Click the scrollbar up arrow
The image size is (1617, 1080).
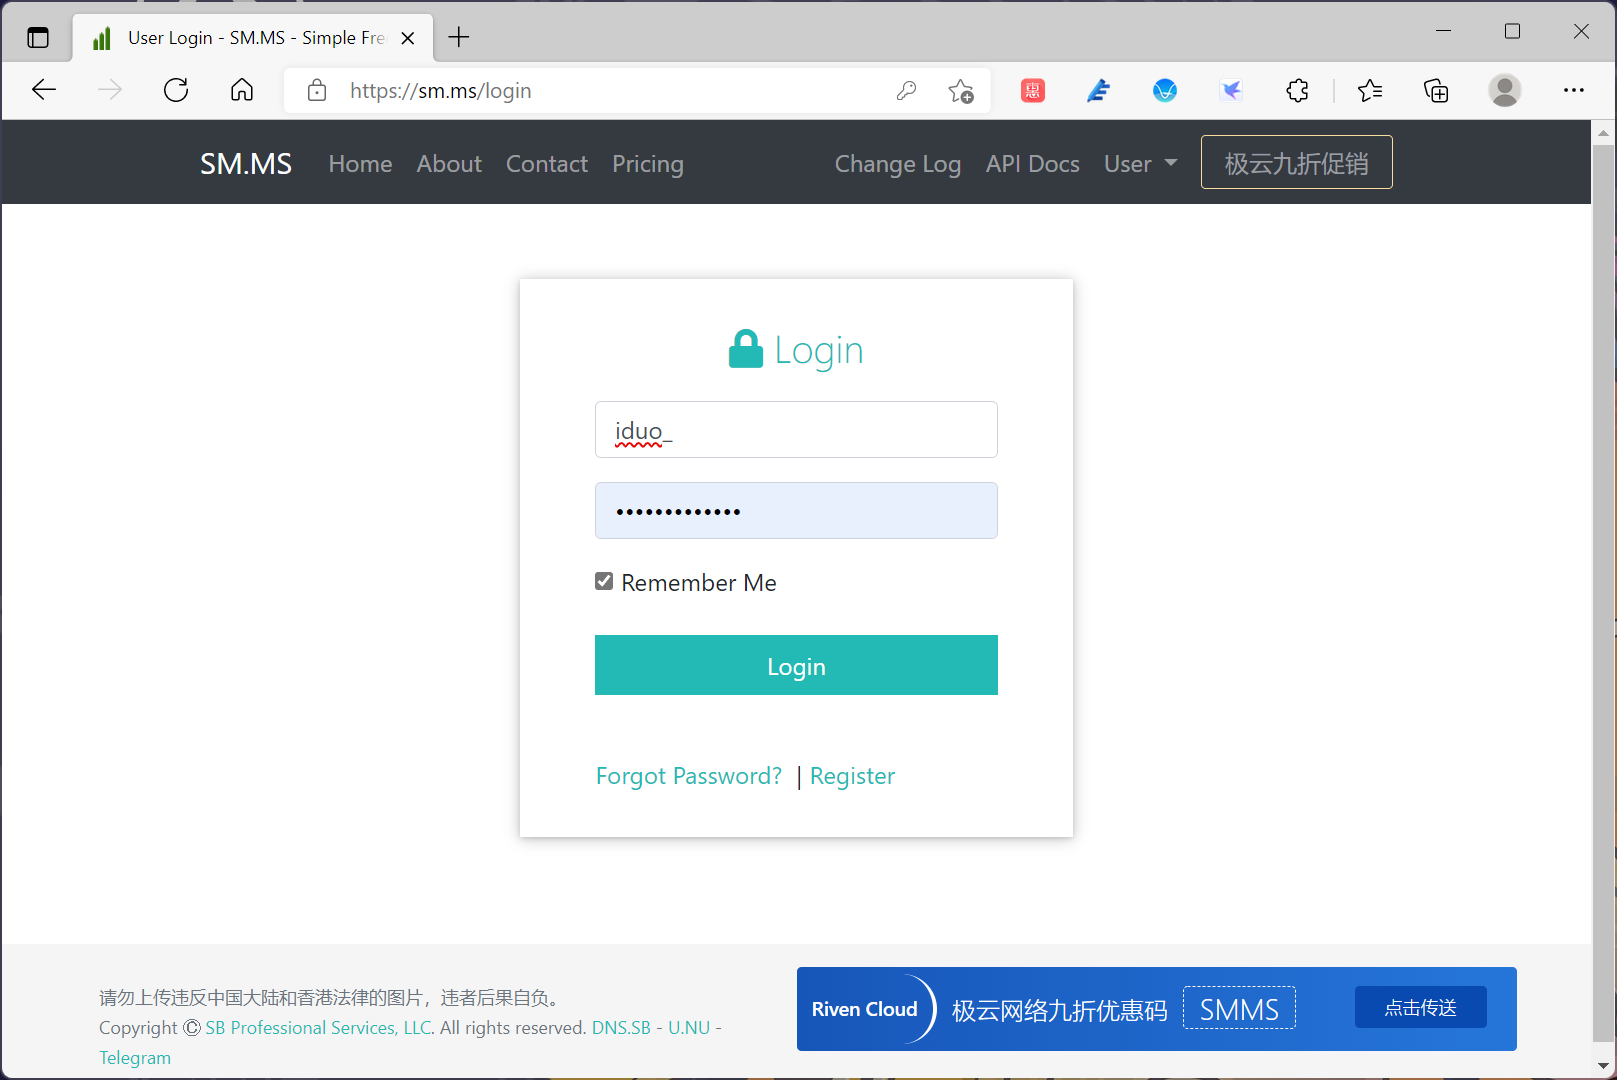pyautogui.click(x=1604, y=133)
